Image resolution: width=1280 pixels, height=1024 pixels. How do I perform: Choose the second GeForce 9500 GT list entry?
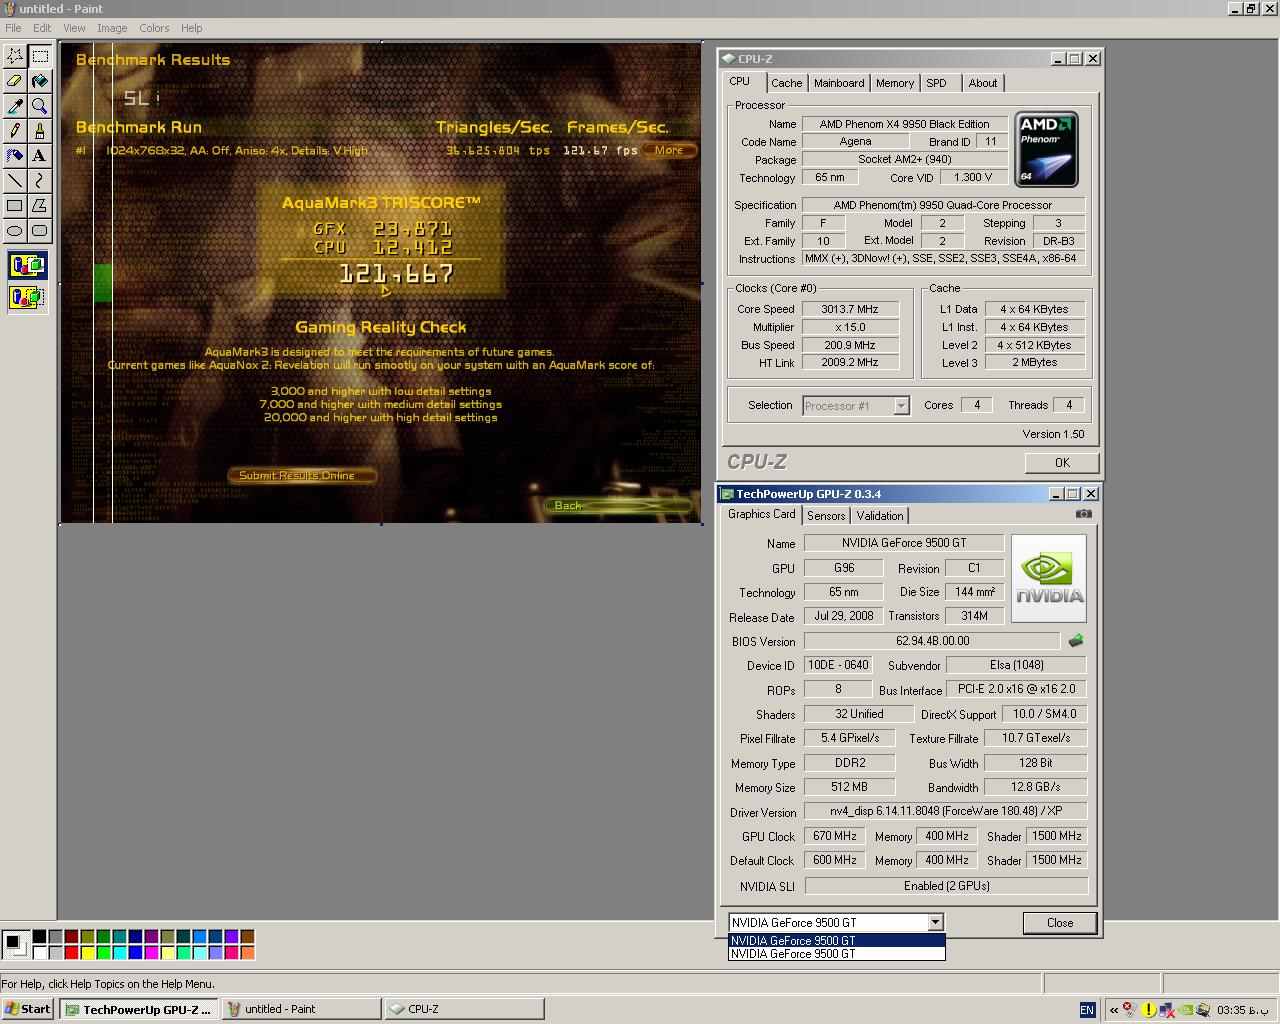tap(836, 953)
